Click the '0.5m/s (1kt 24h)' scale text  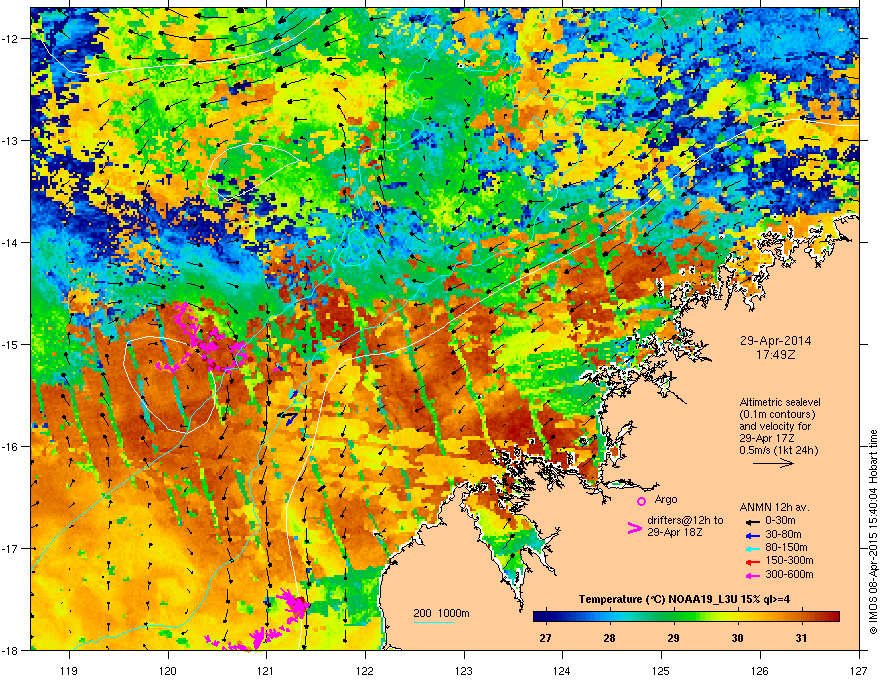779,450
